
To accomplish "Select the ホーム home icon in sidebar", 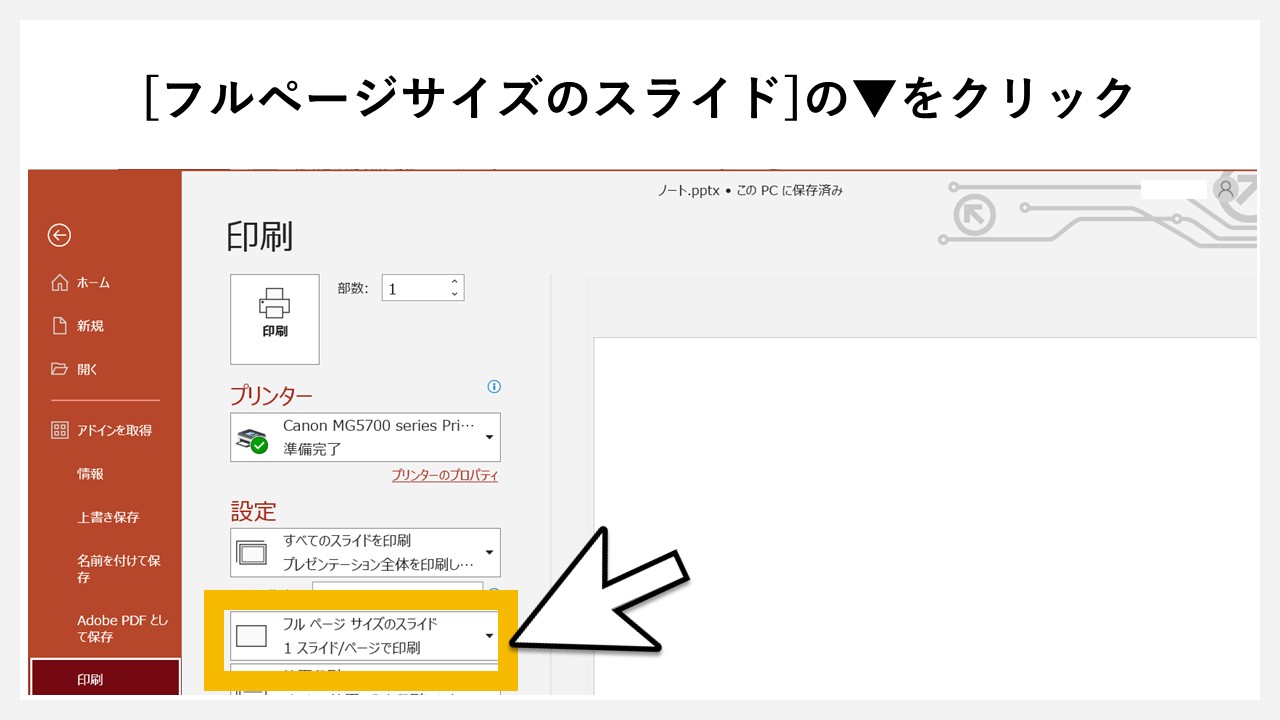I will 60,282.
